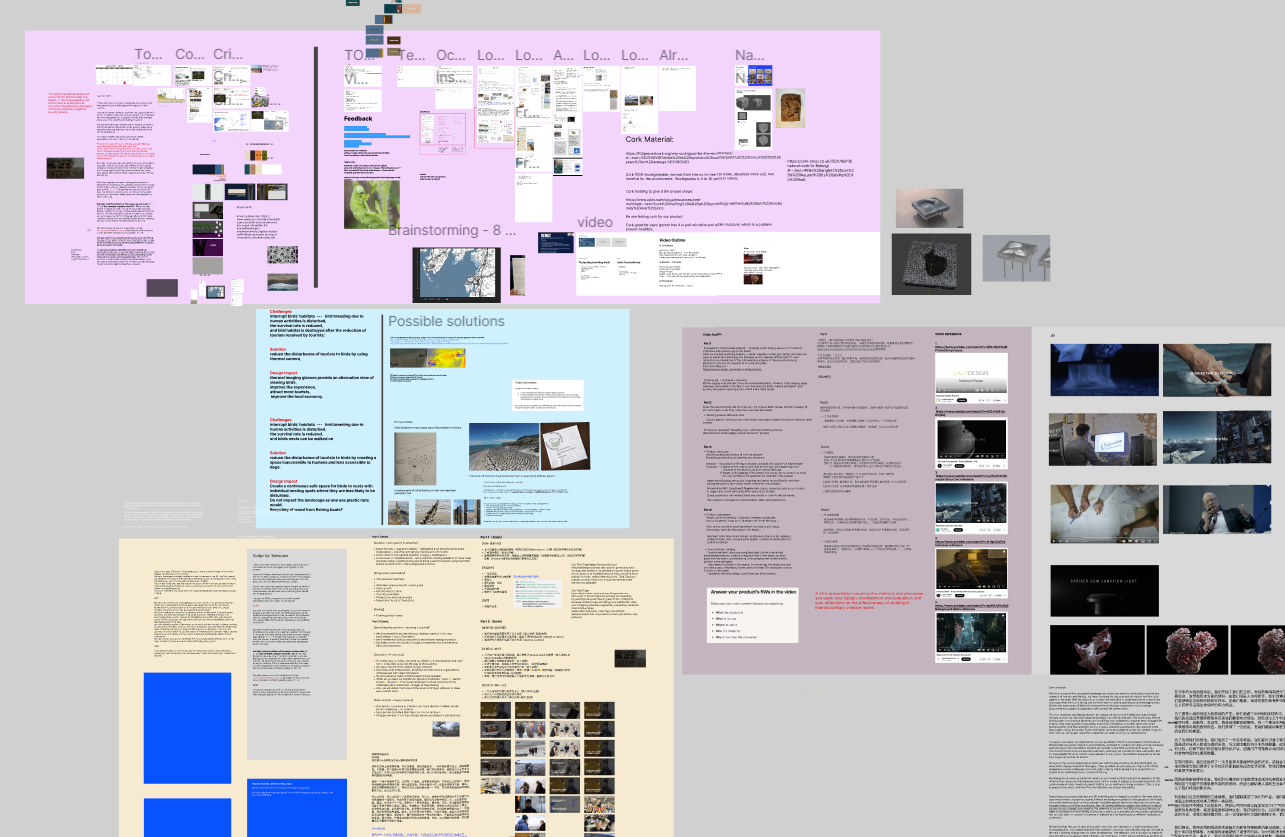The height and width of the screenshot is (837, 1285).
Task: Select the 'Co...' frame title
Action: coord(189,55)
